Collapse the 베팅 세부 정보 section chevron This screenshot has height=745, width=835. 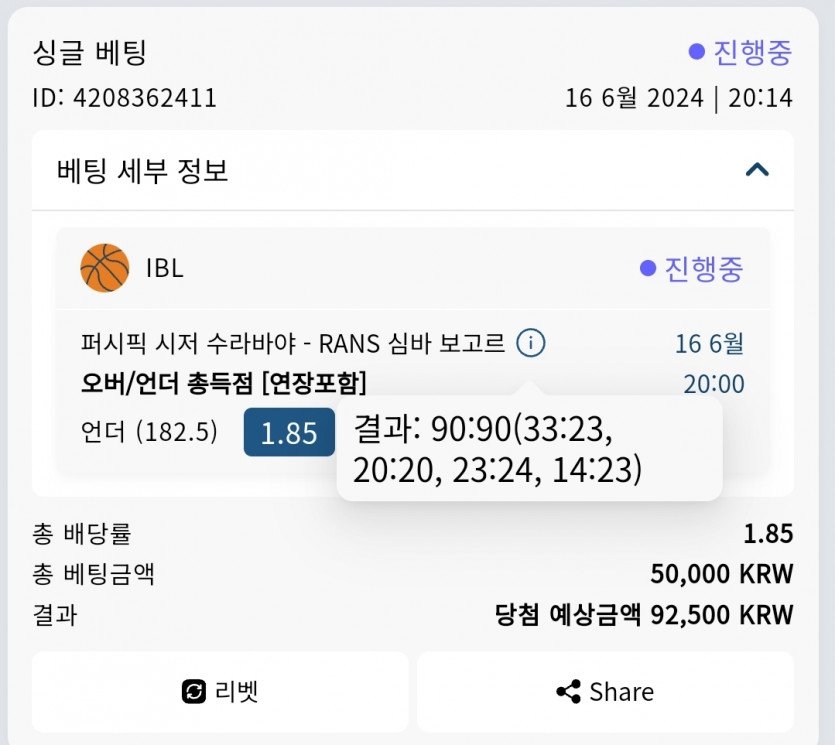(757, 170)
